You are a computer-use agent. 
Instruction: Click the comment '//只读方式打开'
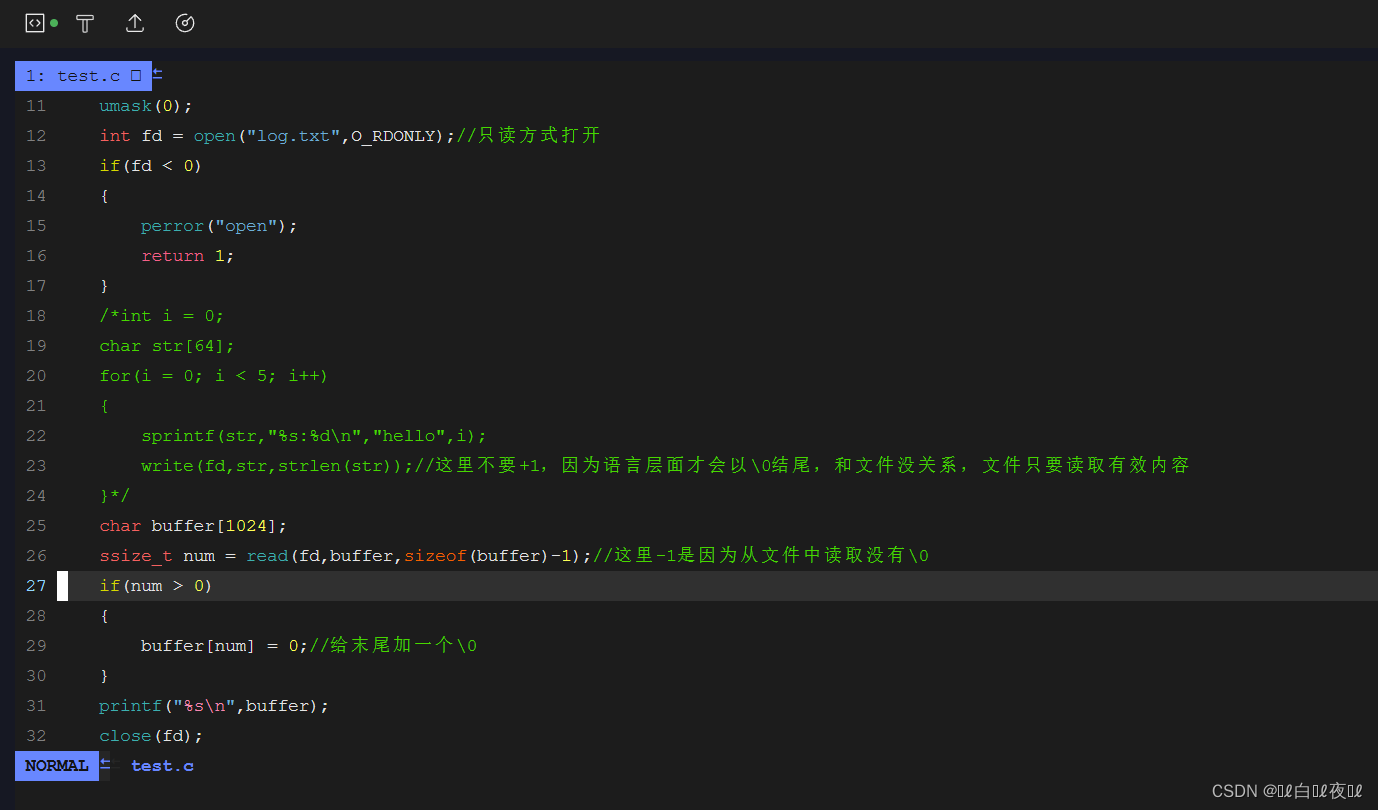pyautogui.click(x=528, y=136)
